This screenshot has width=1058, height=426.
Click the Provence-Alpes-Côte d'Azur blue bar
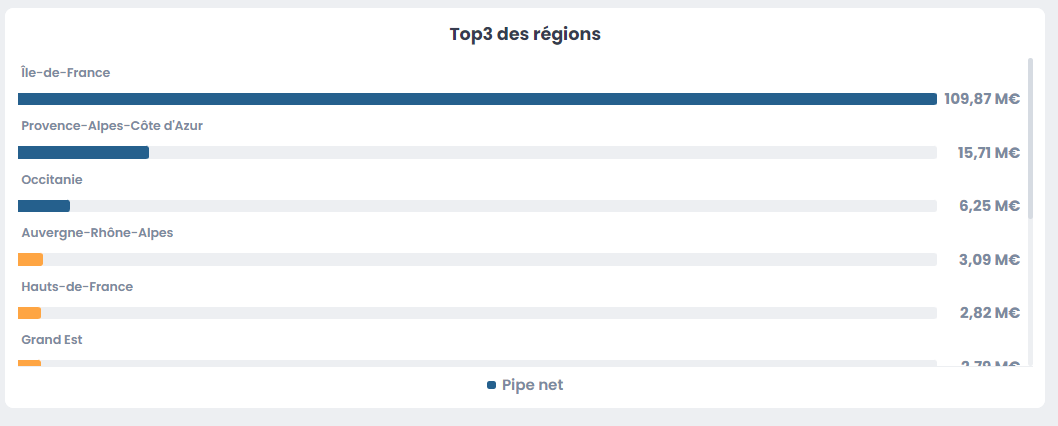point(83,153)
